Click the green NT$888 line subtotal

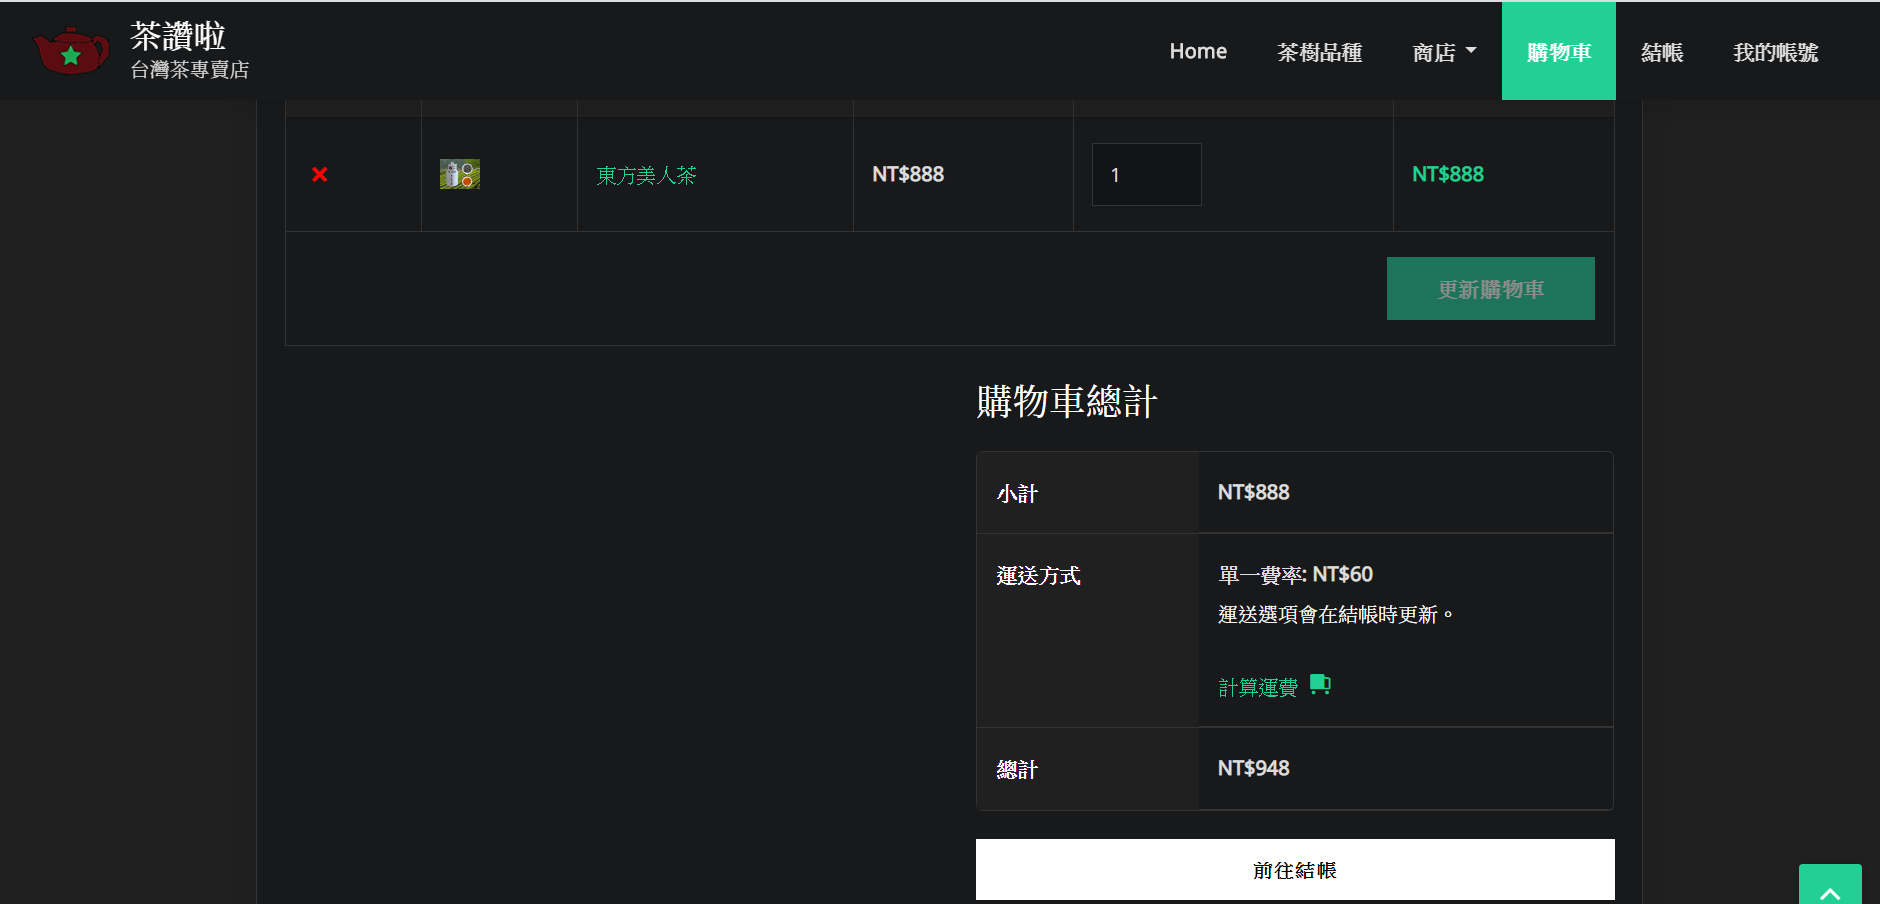(1447, 175)
